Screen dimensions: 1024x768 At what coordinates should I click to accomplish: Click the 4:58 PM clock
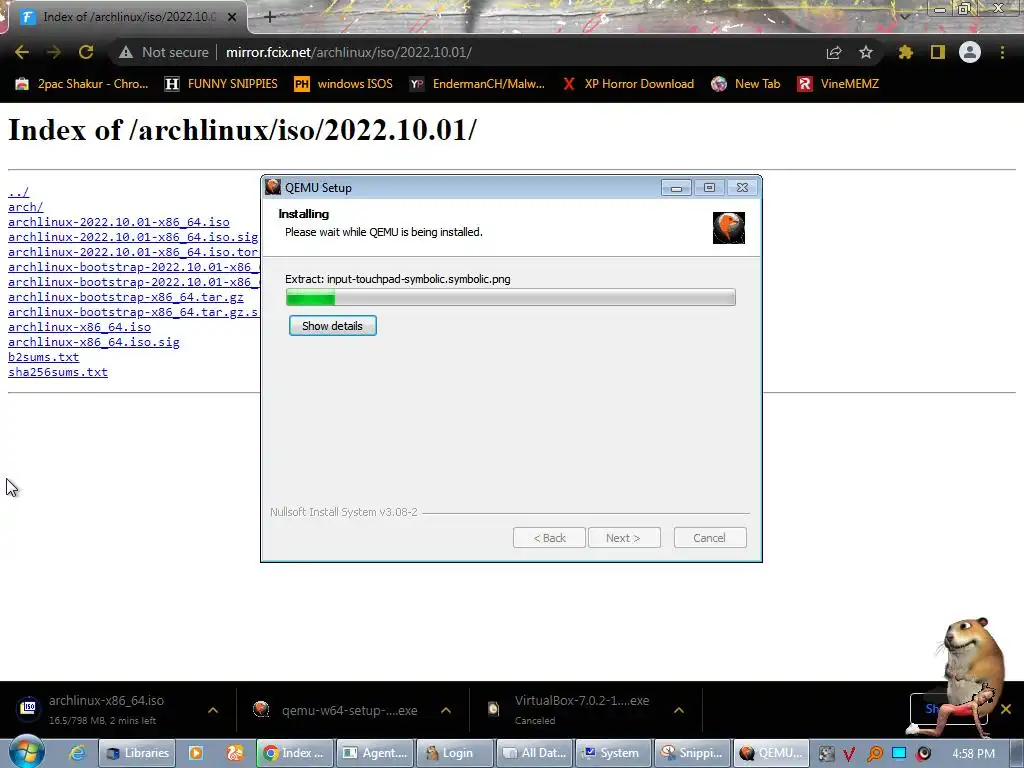[x=973, y=754]
